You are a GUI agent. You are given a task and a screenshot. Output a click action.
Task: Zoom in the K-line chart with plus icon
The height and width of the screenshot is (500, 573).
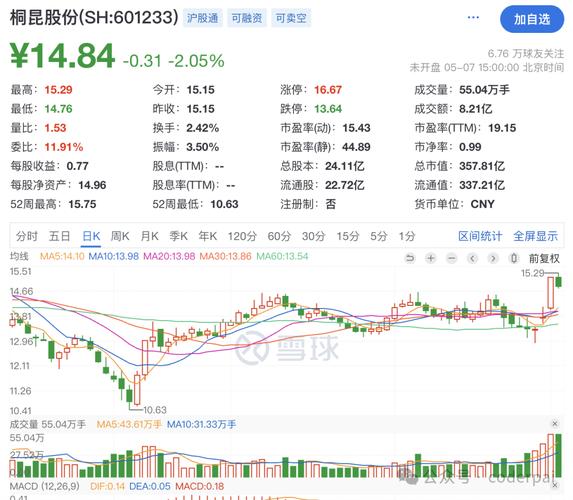tap(431, 258)
